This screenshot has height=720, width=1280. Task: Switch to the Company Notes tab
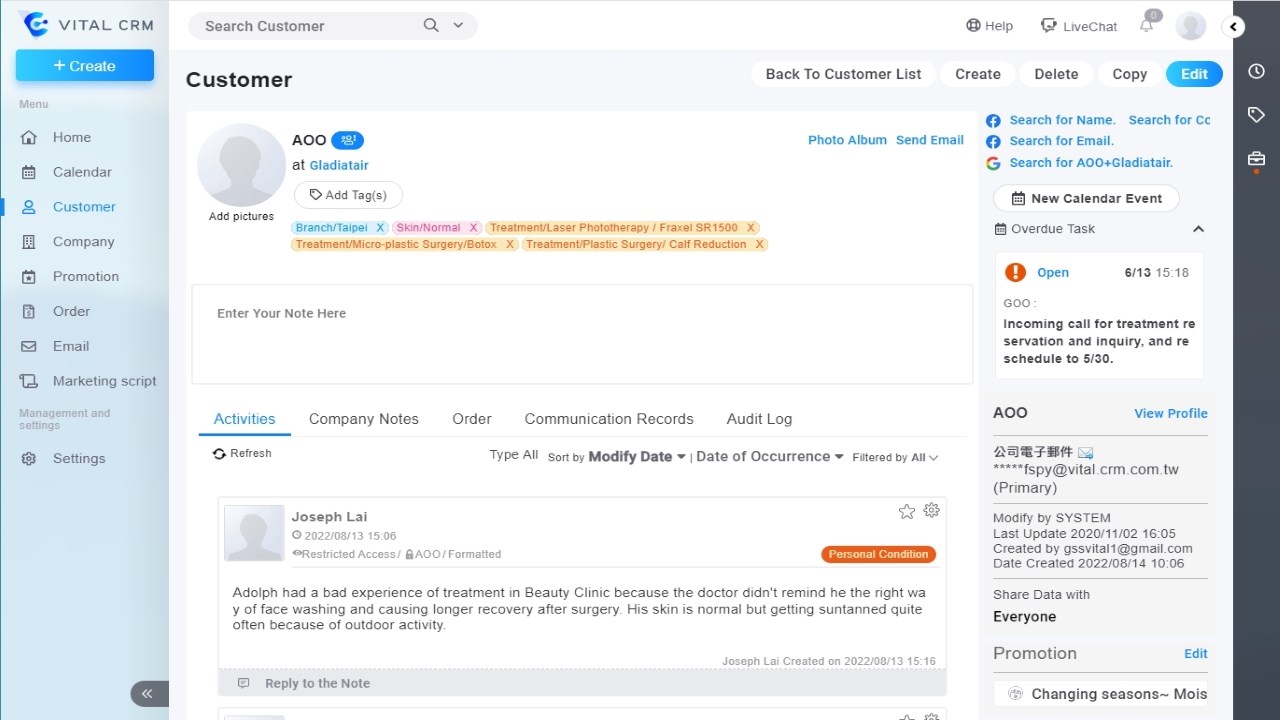(x=363, y=419)
